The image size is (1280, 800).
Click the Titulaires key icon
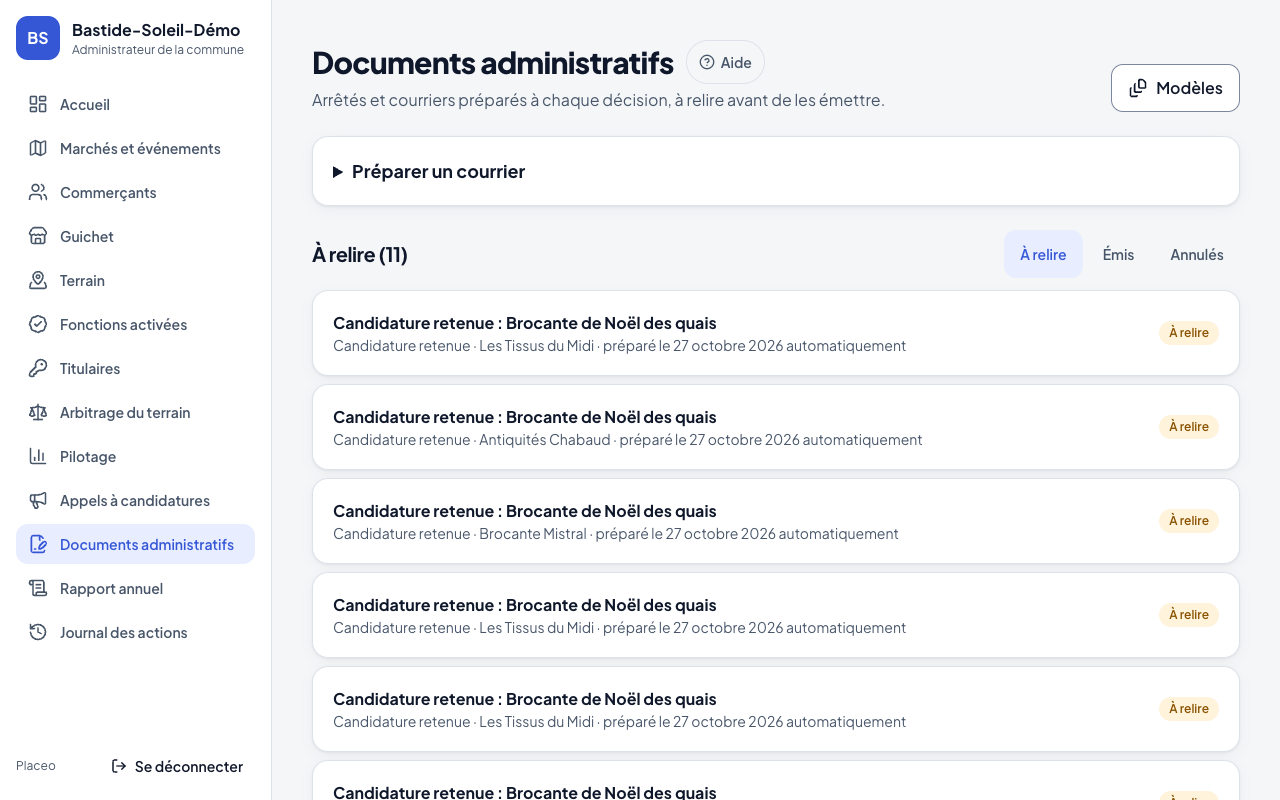(x=38, y=368)
